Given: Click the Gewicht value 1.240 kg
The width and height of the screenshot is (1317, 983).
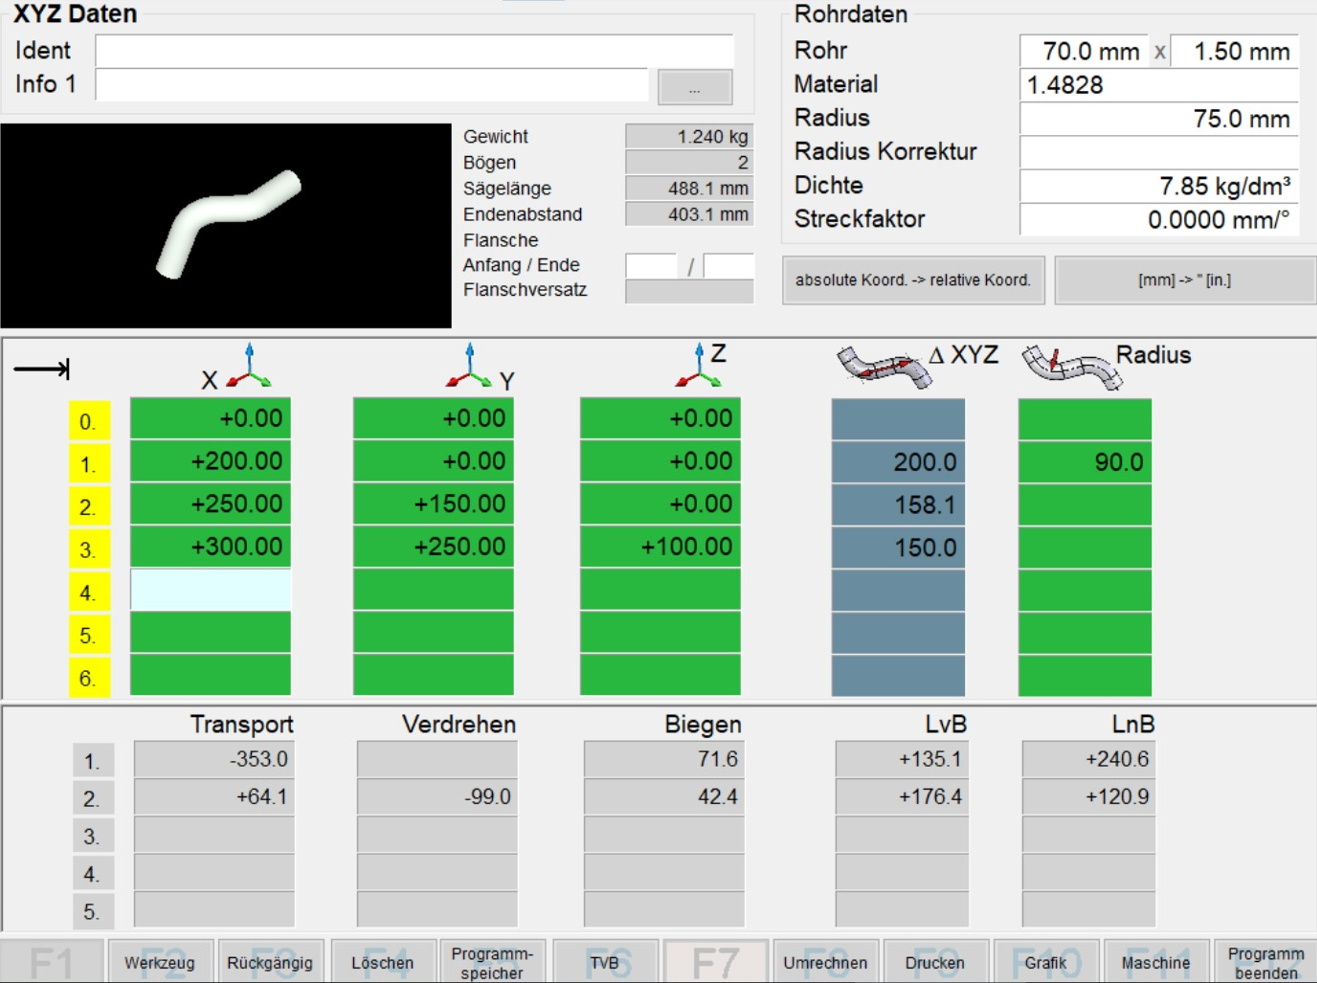Looking at the screenshot, I should (689, 137).
